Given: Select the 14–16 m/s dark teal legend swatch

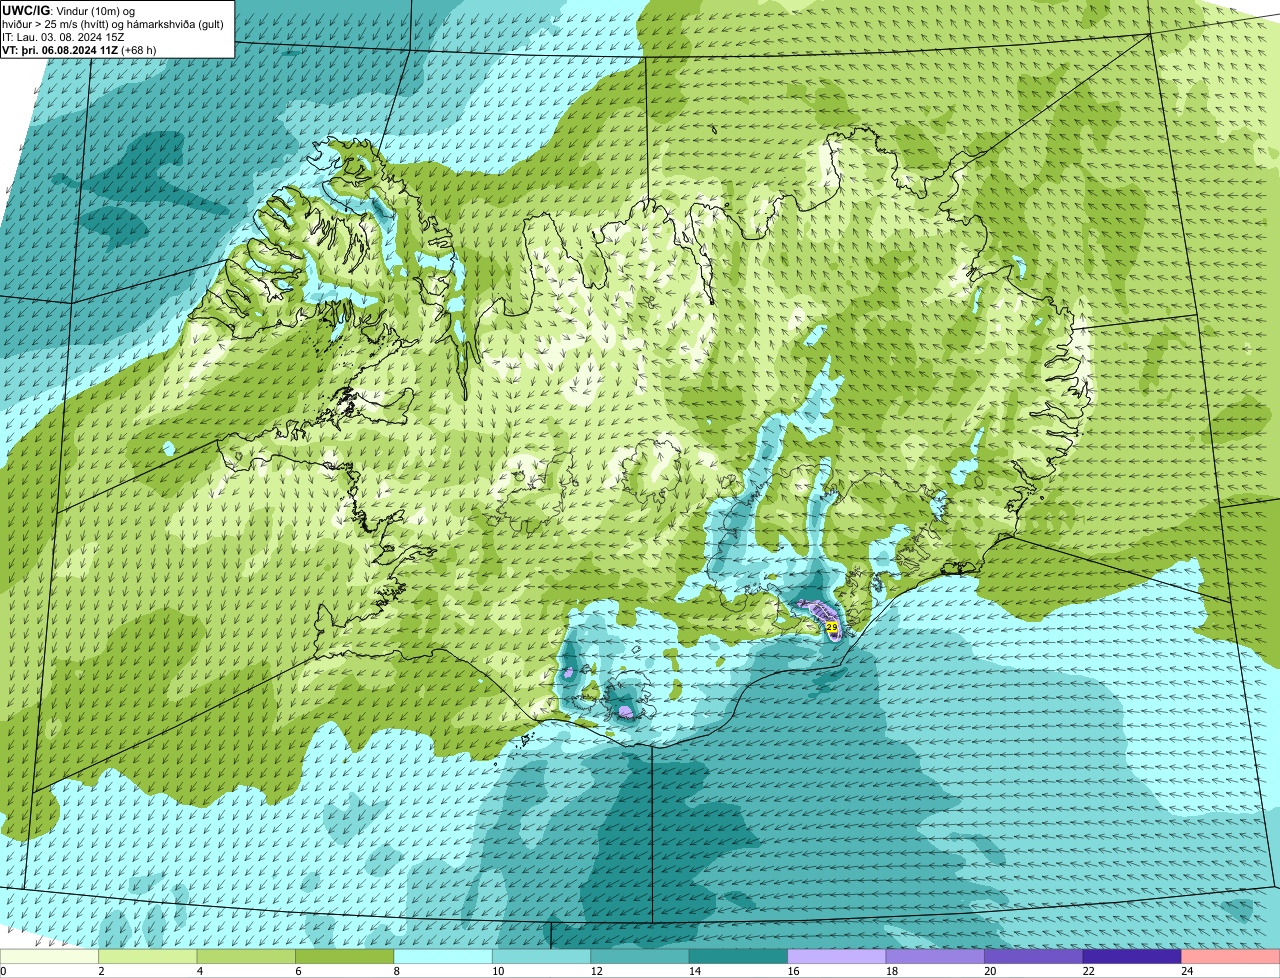Looking at the screenshot, I should (x=739, y=957).
